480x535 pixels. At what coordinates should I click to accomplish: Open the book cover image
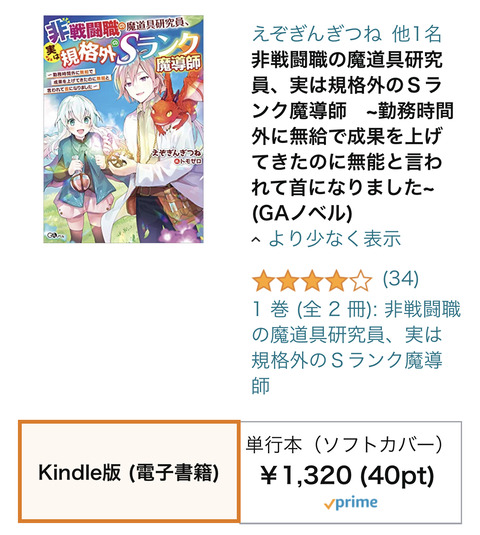tap(123, 129)
